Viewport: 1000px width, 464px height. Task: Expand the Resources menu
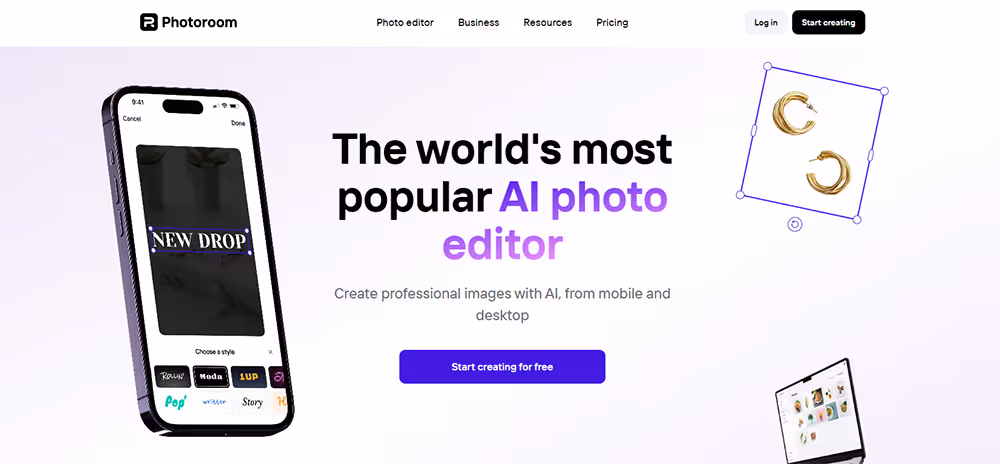click(x=548, y=22)
